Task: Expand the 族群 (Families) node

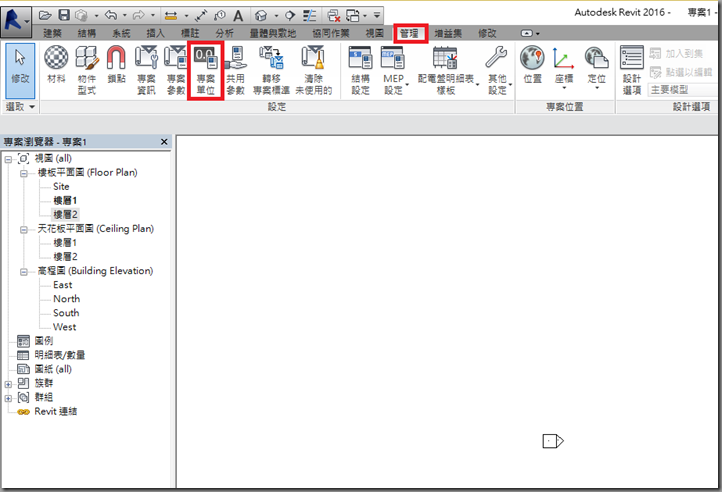Action: [8, 384]
